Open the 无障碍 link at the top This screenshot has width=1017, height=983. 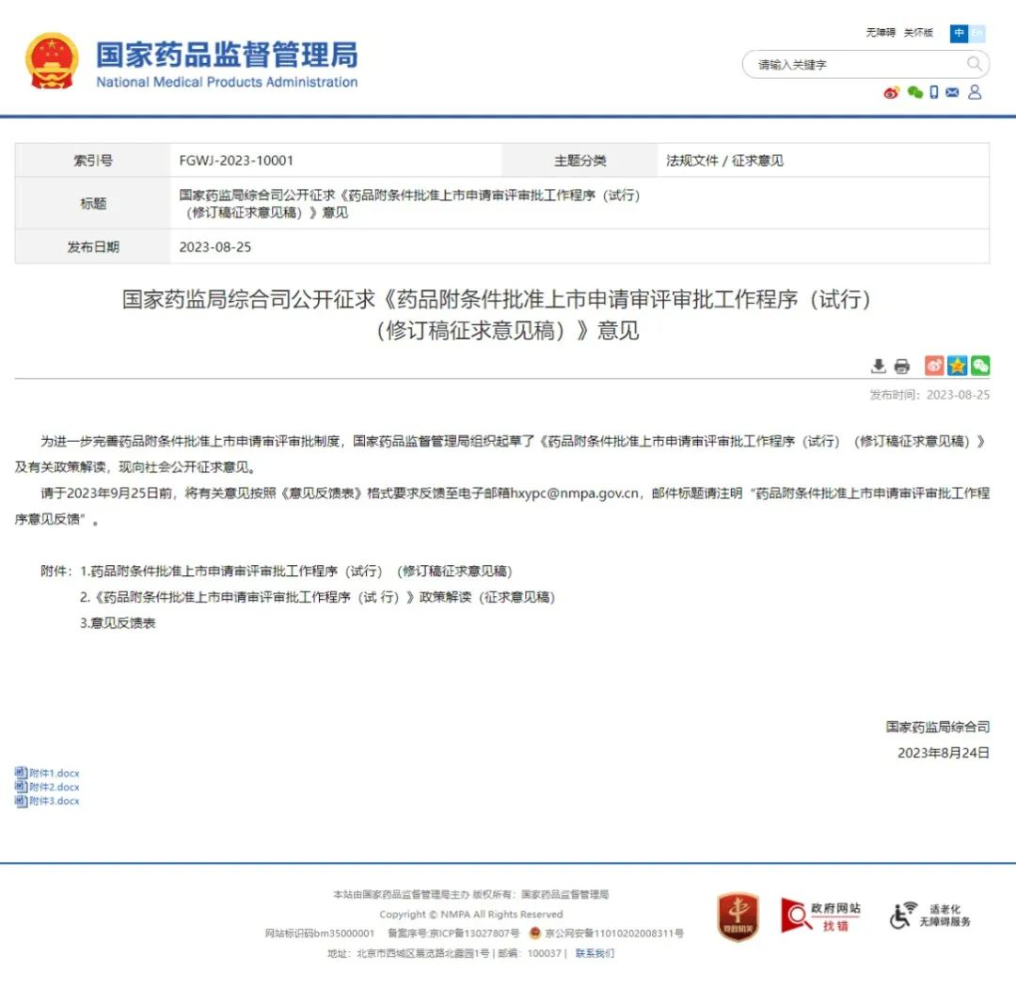(x=880, y=32)
